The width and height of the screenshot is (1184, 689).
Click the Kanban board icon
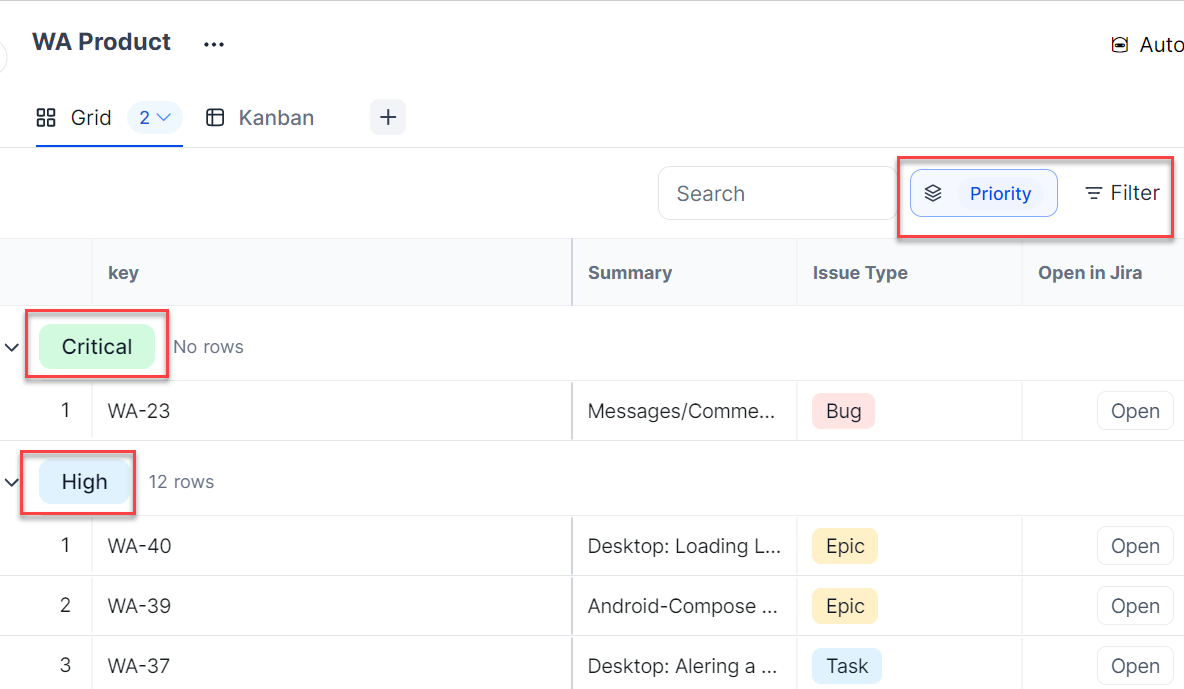[215, 118]
